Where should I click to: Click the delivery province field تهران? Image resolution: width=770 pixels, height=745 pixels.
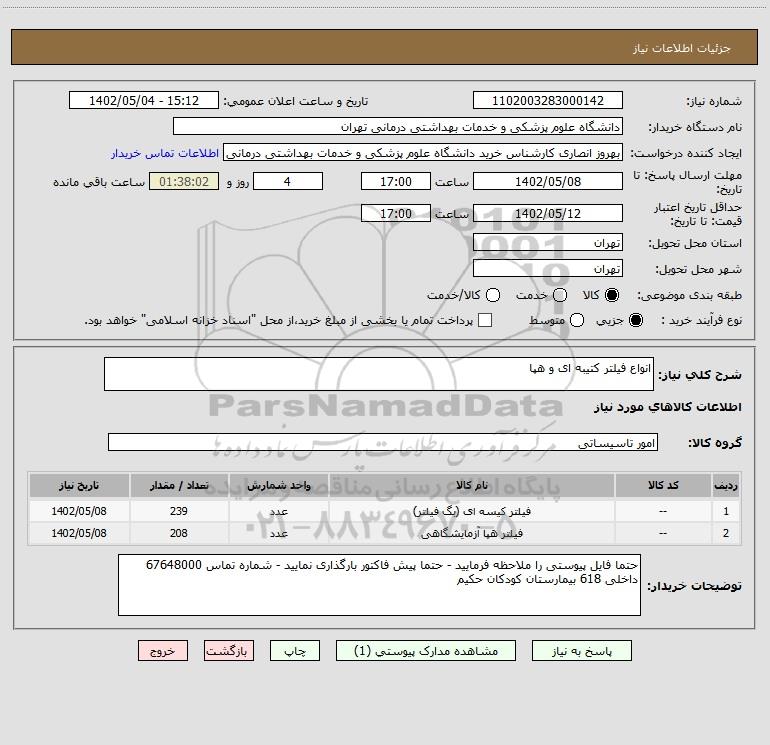548,243
